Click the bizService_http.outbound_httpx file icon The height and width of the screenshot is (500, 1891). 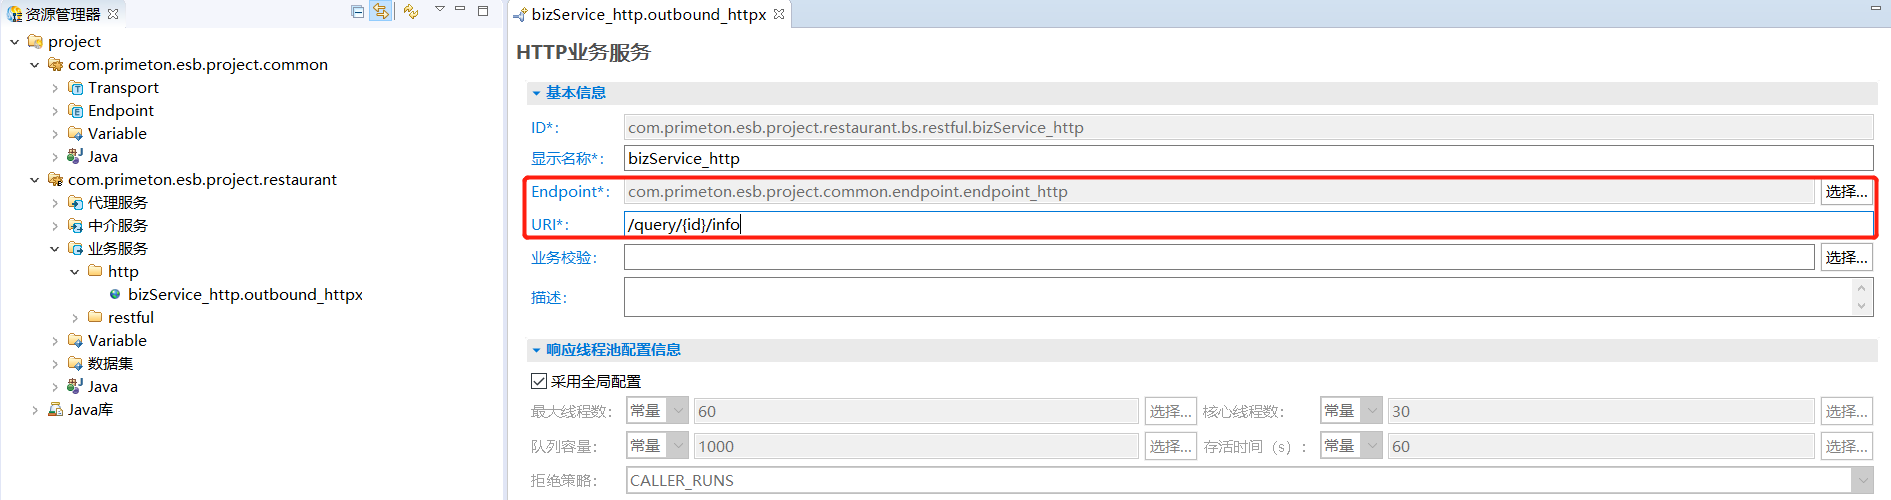pyautogui.click(x=115, y=294)
